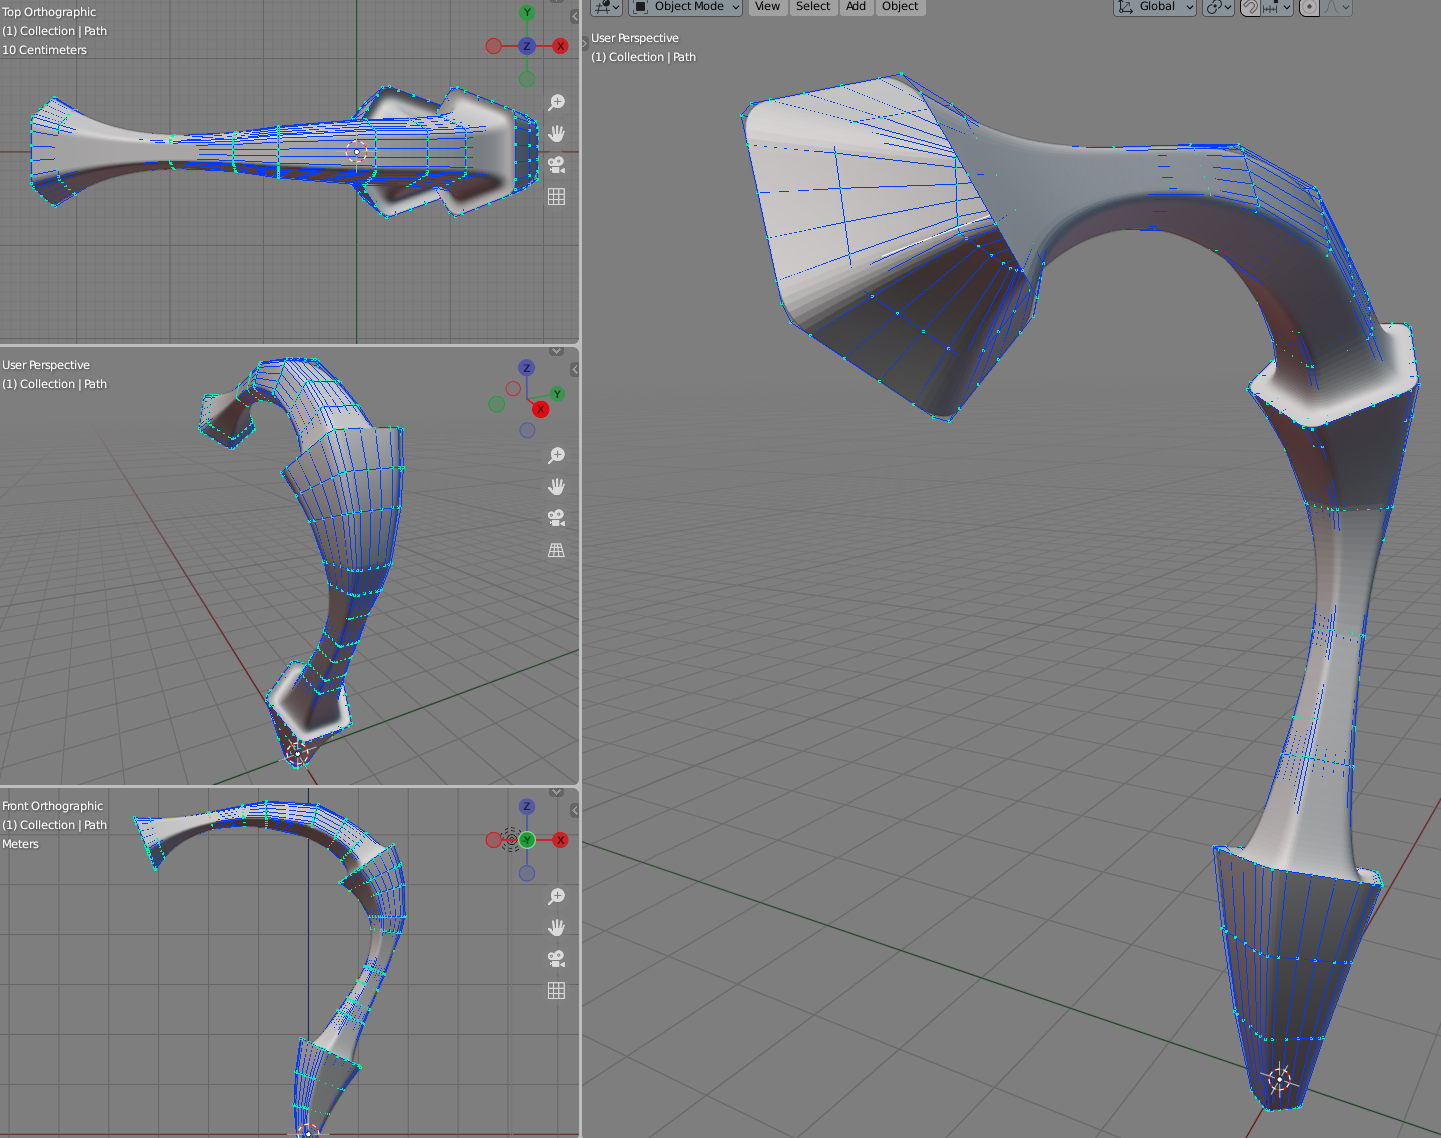Image resolution: width=1441 pixels, height=1138 pixels.
Task: Open Global transform orientation dropdown
Action: coord(1155,7)
